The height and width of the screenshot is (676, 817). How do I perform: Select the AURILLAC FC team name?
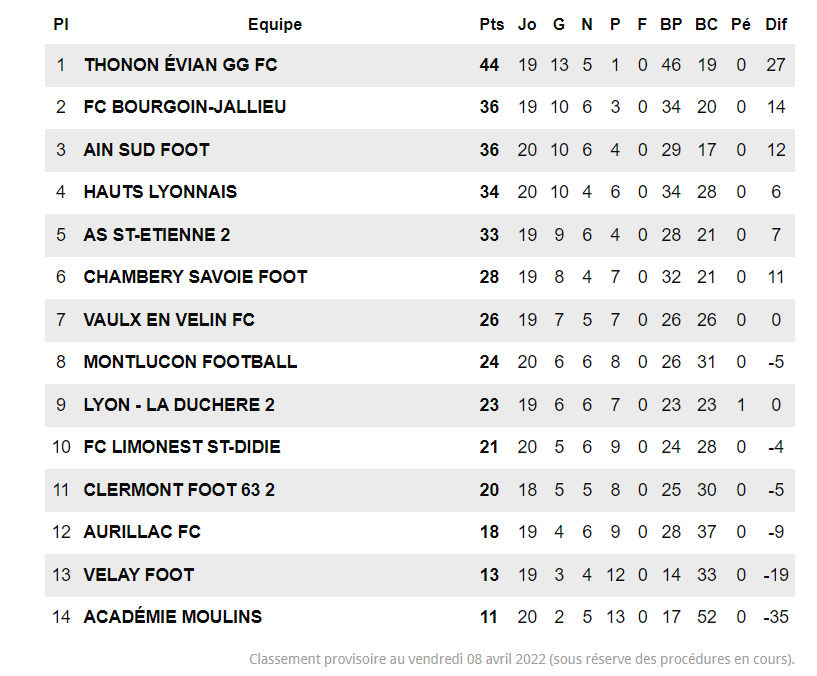142,532
